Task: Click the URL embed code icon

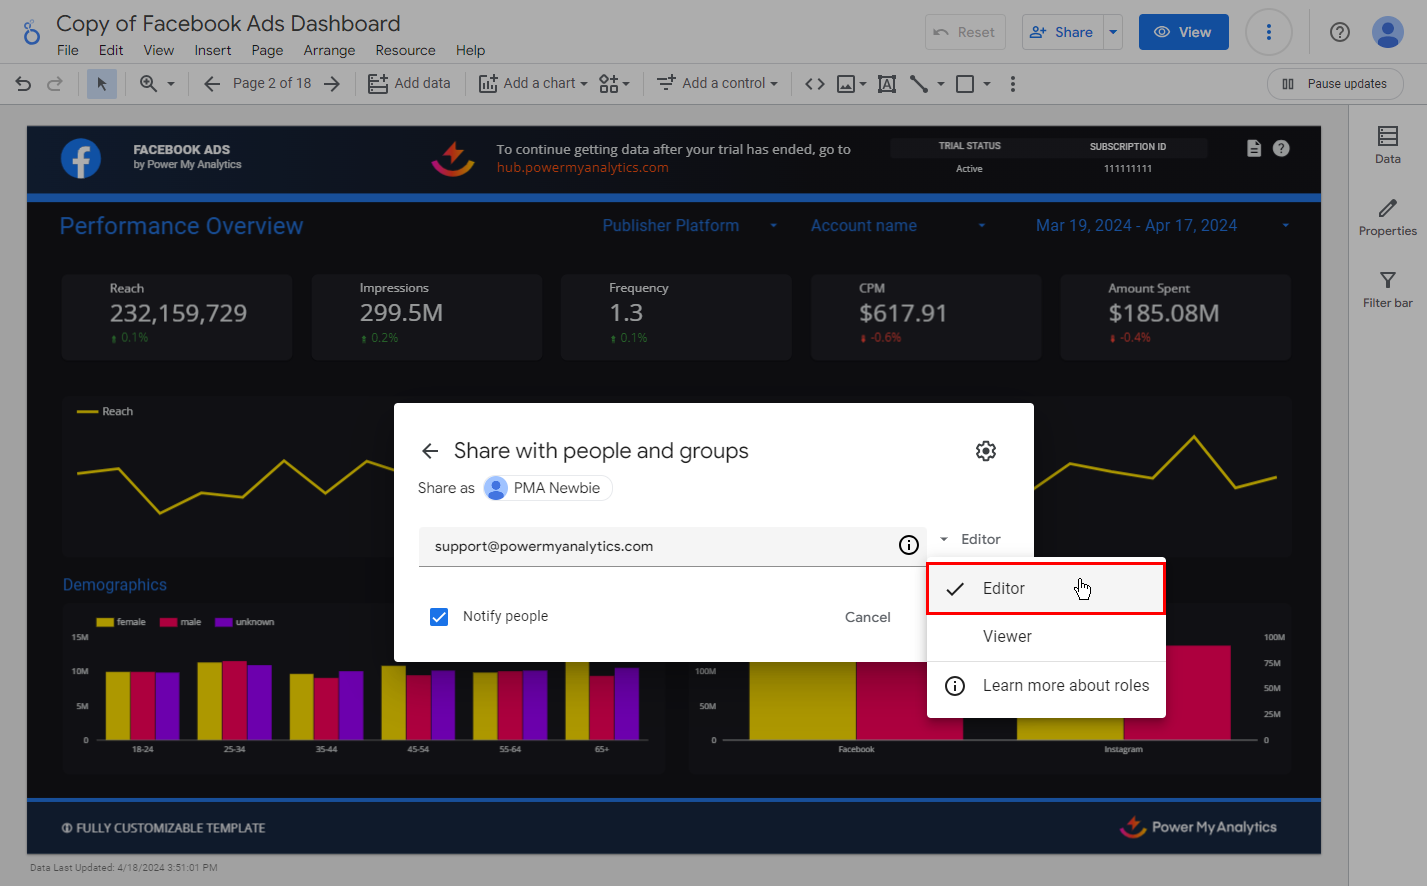Action: click(x=815, y=84)
